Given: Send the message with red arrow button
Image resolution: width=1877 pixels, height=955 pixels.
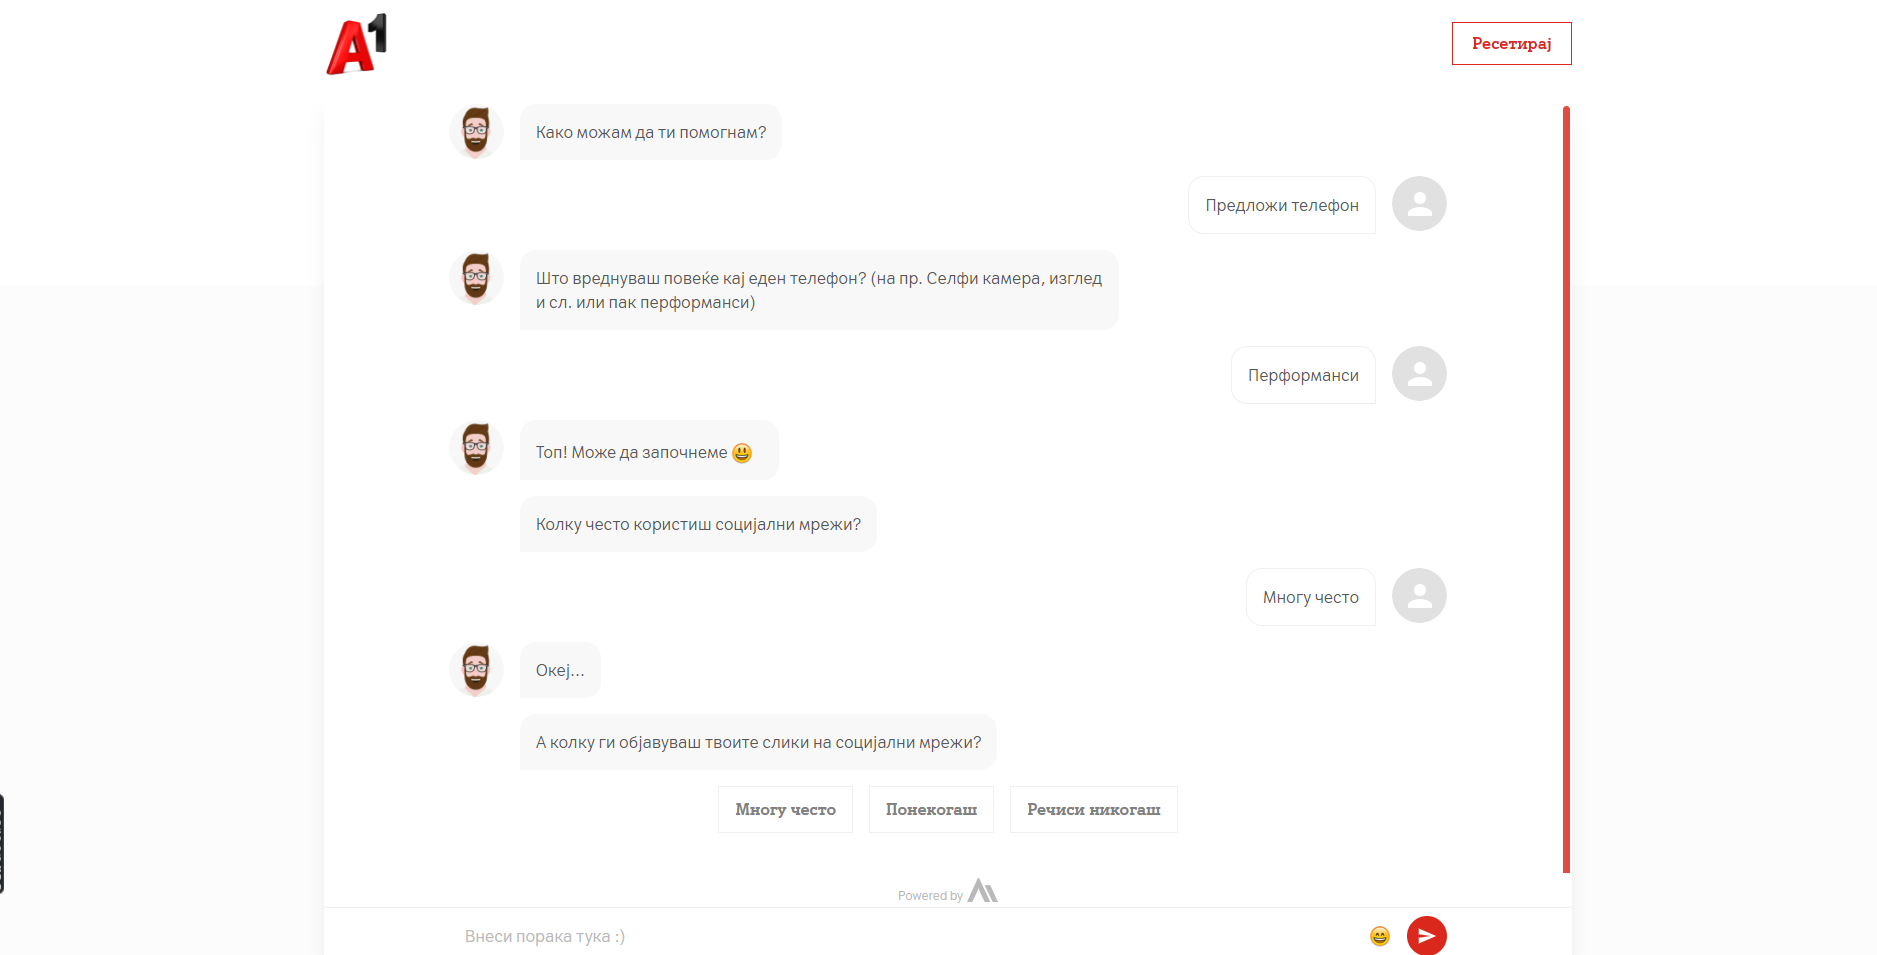Looking at the screenshot, I should 1426,936.
